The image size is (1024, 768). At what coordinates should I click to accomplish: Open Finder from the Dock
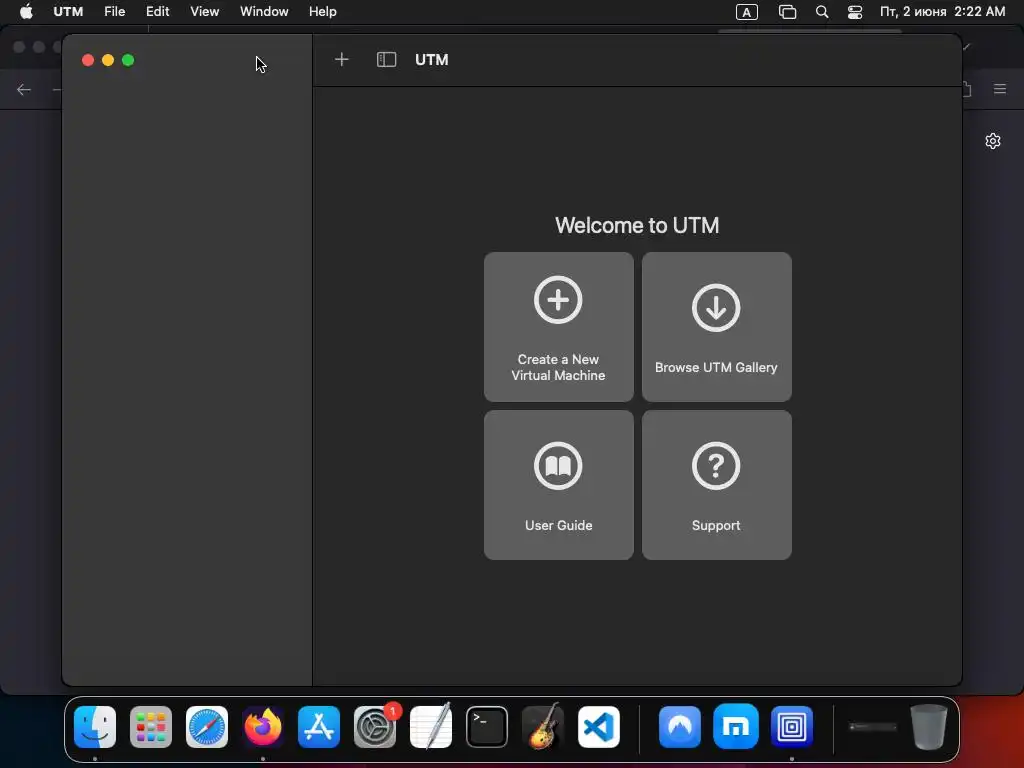(95, 727)
